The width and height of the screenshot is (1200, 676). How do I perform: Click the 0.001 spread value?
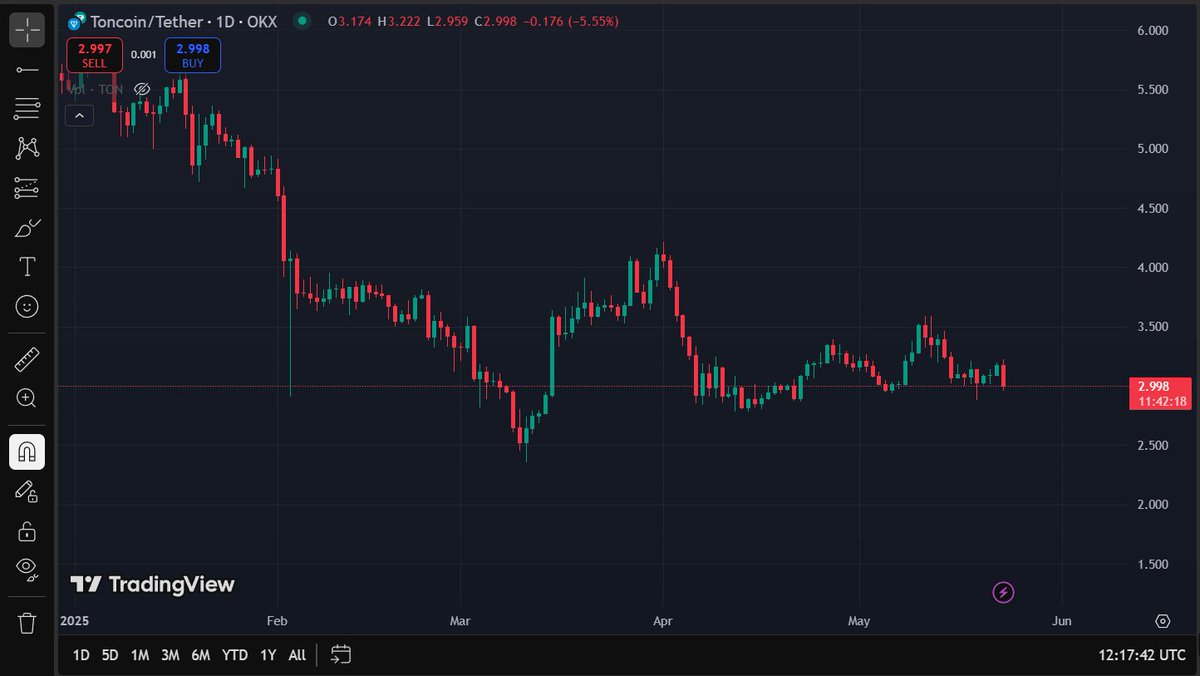[144, 55]
